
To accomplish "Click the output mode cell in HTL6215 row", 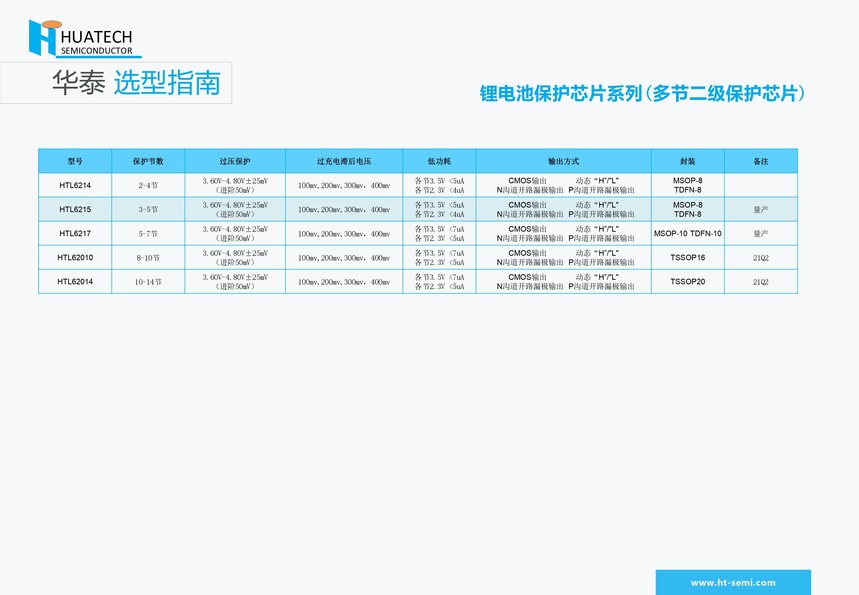I will pyautogui.click(x=564, y=209).
